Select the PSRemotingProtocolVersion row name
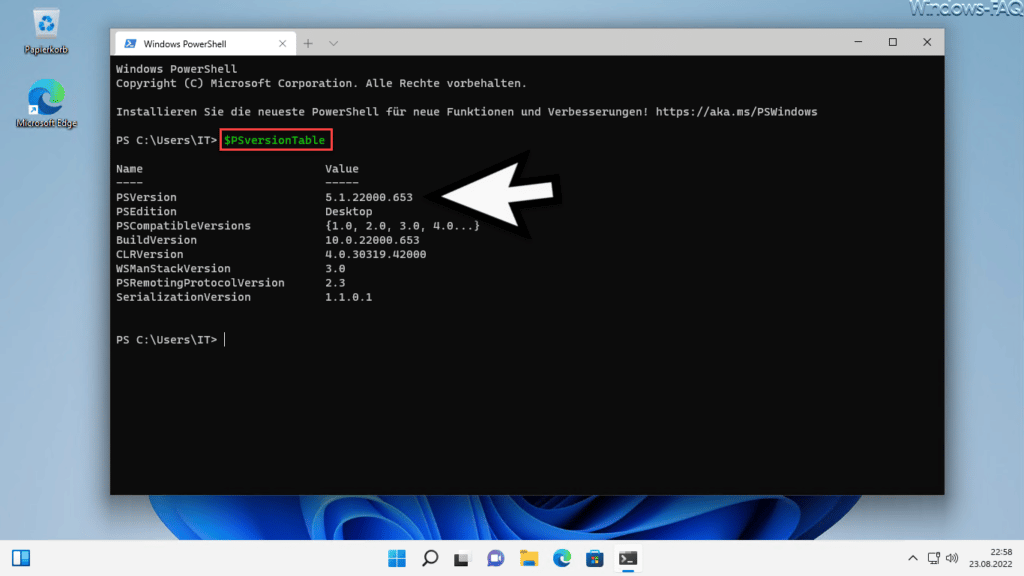Viewport: 1024px width, 576px height. 200,283
